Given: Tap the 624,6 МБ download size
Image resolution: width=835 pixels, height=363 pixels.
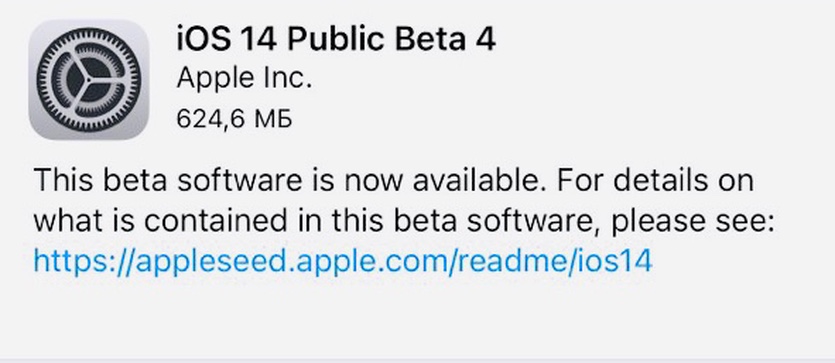Looking at the screenshot, I should click(234, 119).
